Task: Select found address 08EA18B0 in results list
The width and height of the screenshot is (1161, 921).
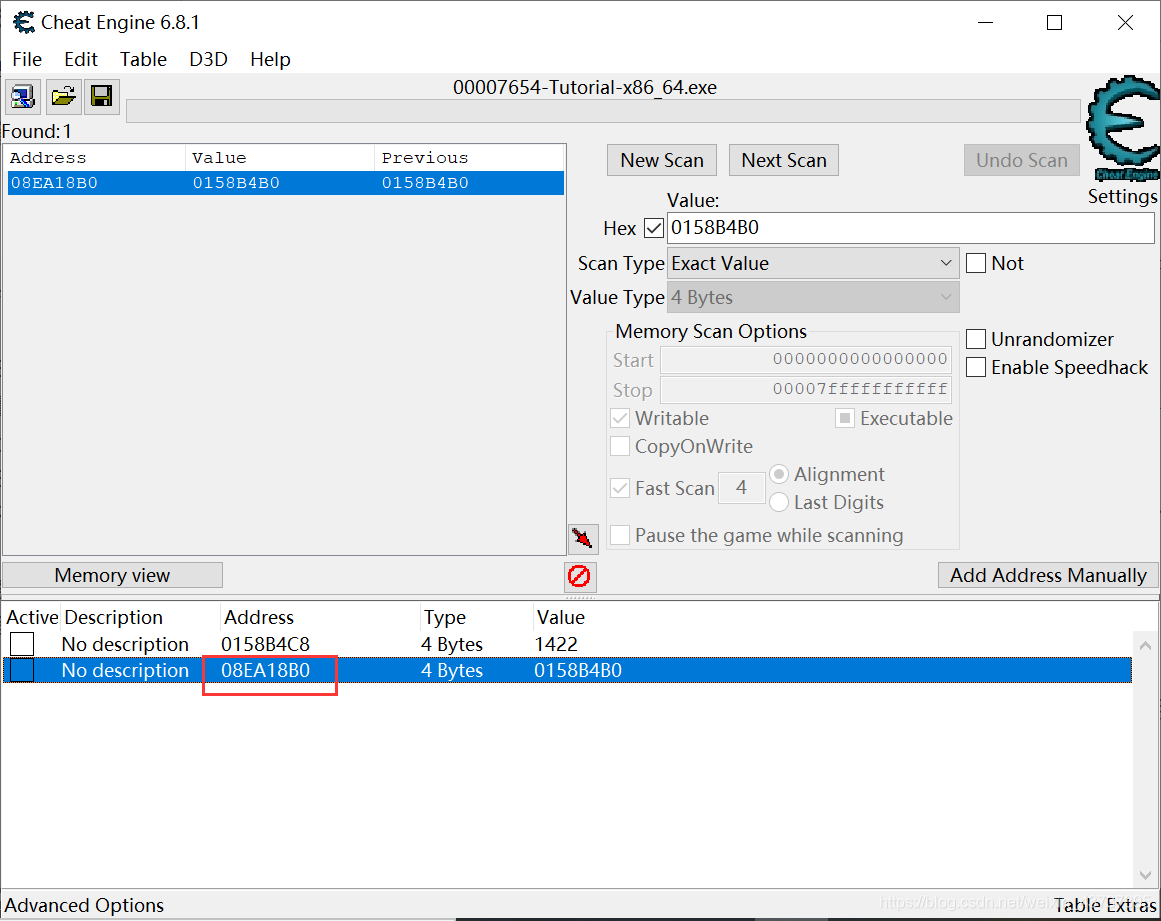Action: pos(286,183)
